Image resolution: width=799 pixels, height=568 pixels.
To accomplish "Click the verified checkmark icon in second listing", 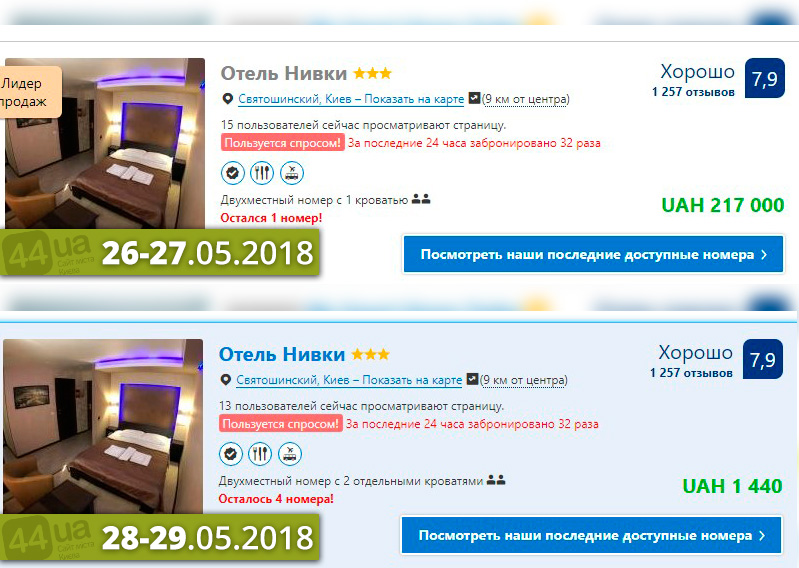I will tap(230, 454).
